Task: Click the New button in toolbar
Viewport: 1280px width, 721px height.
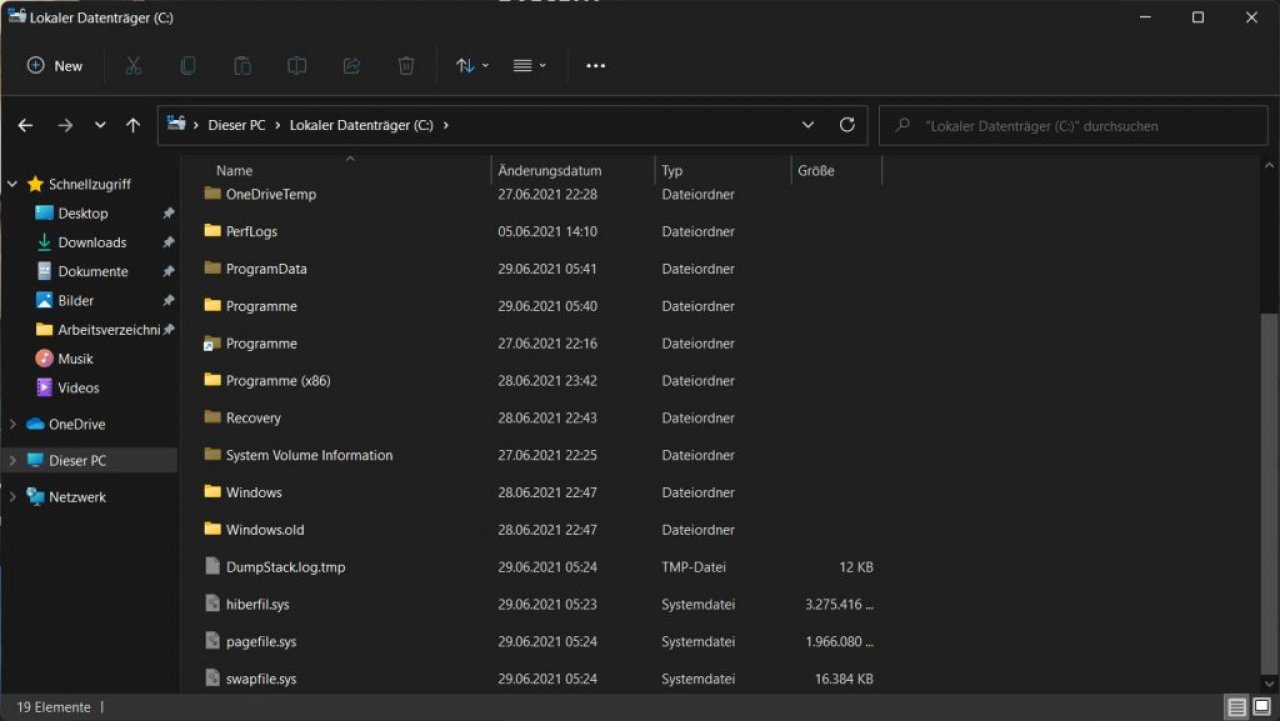Action: coord(55,66)
